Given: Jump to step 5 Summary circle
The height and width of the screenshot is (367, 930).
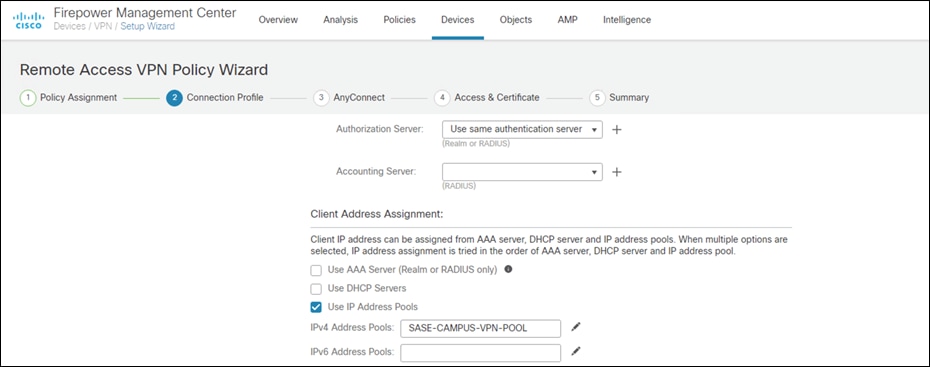Looking at the screenshot, I should (597, 98).
